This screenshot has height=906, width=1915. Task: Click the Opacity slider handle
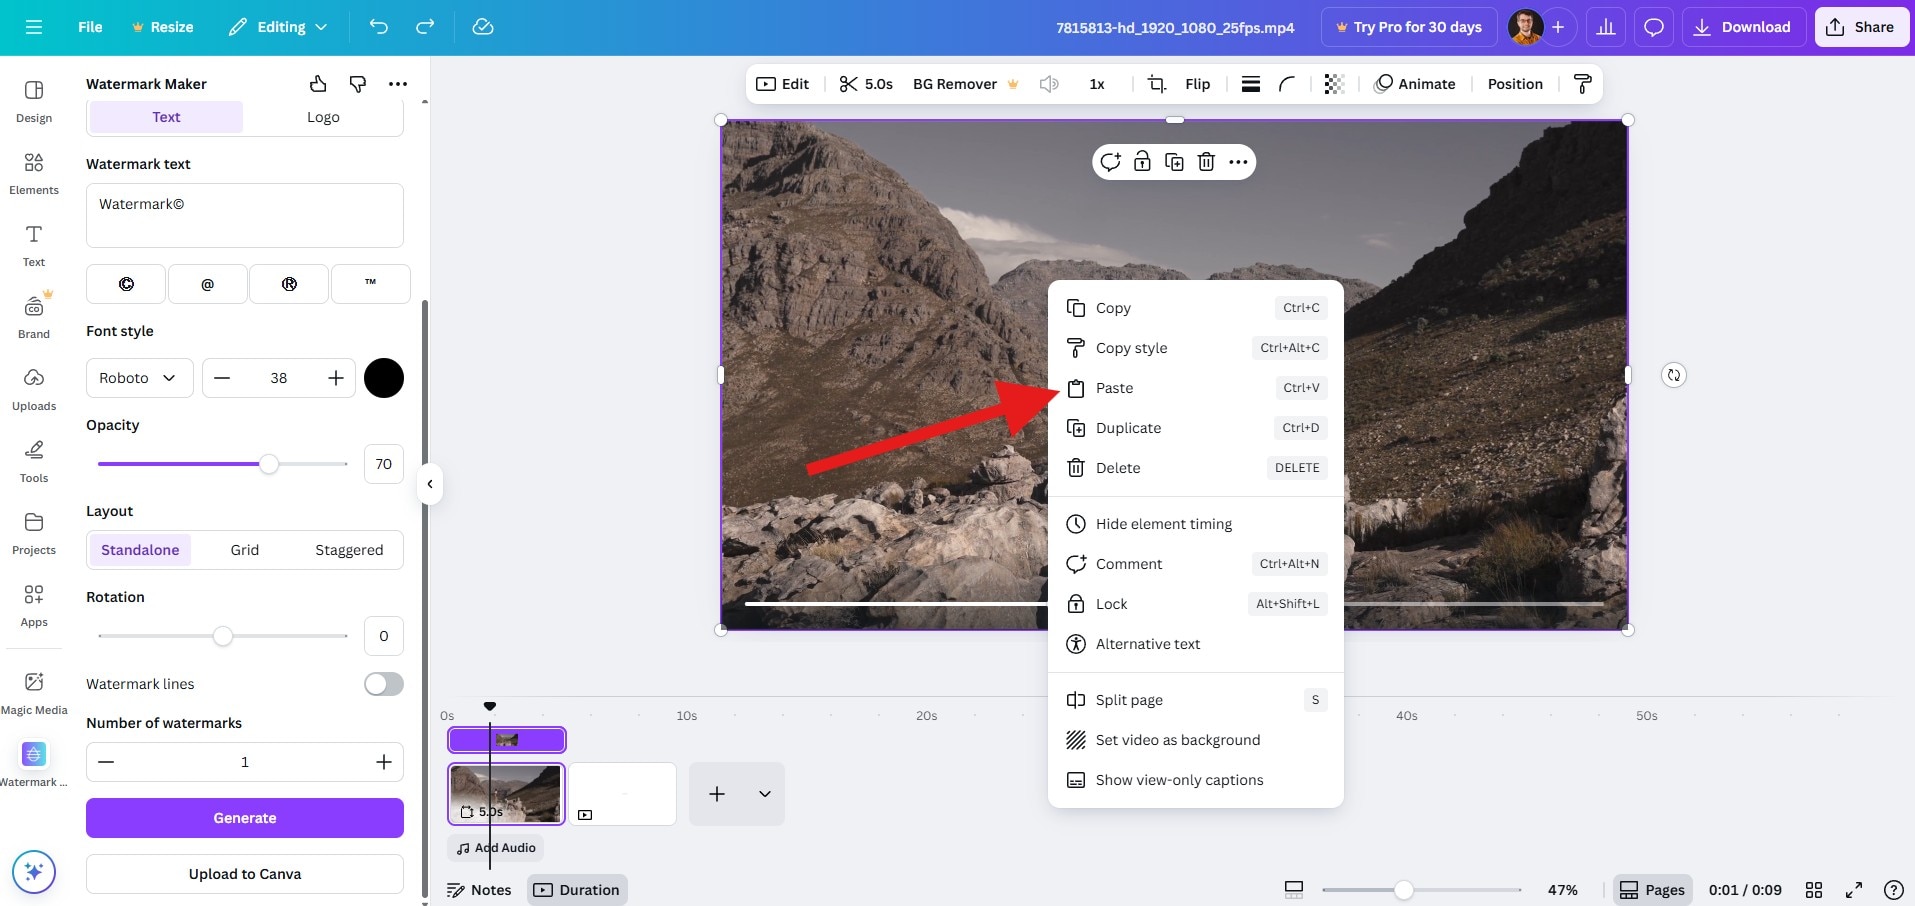point(269,464)
